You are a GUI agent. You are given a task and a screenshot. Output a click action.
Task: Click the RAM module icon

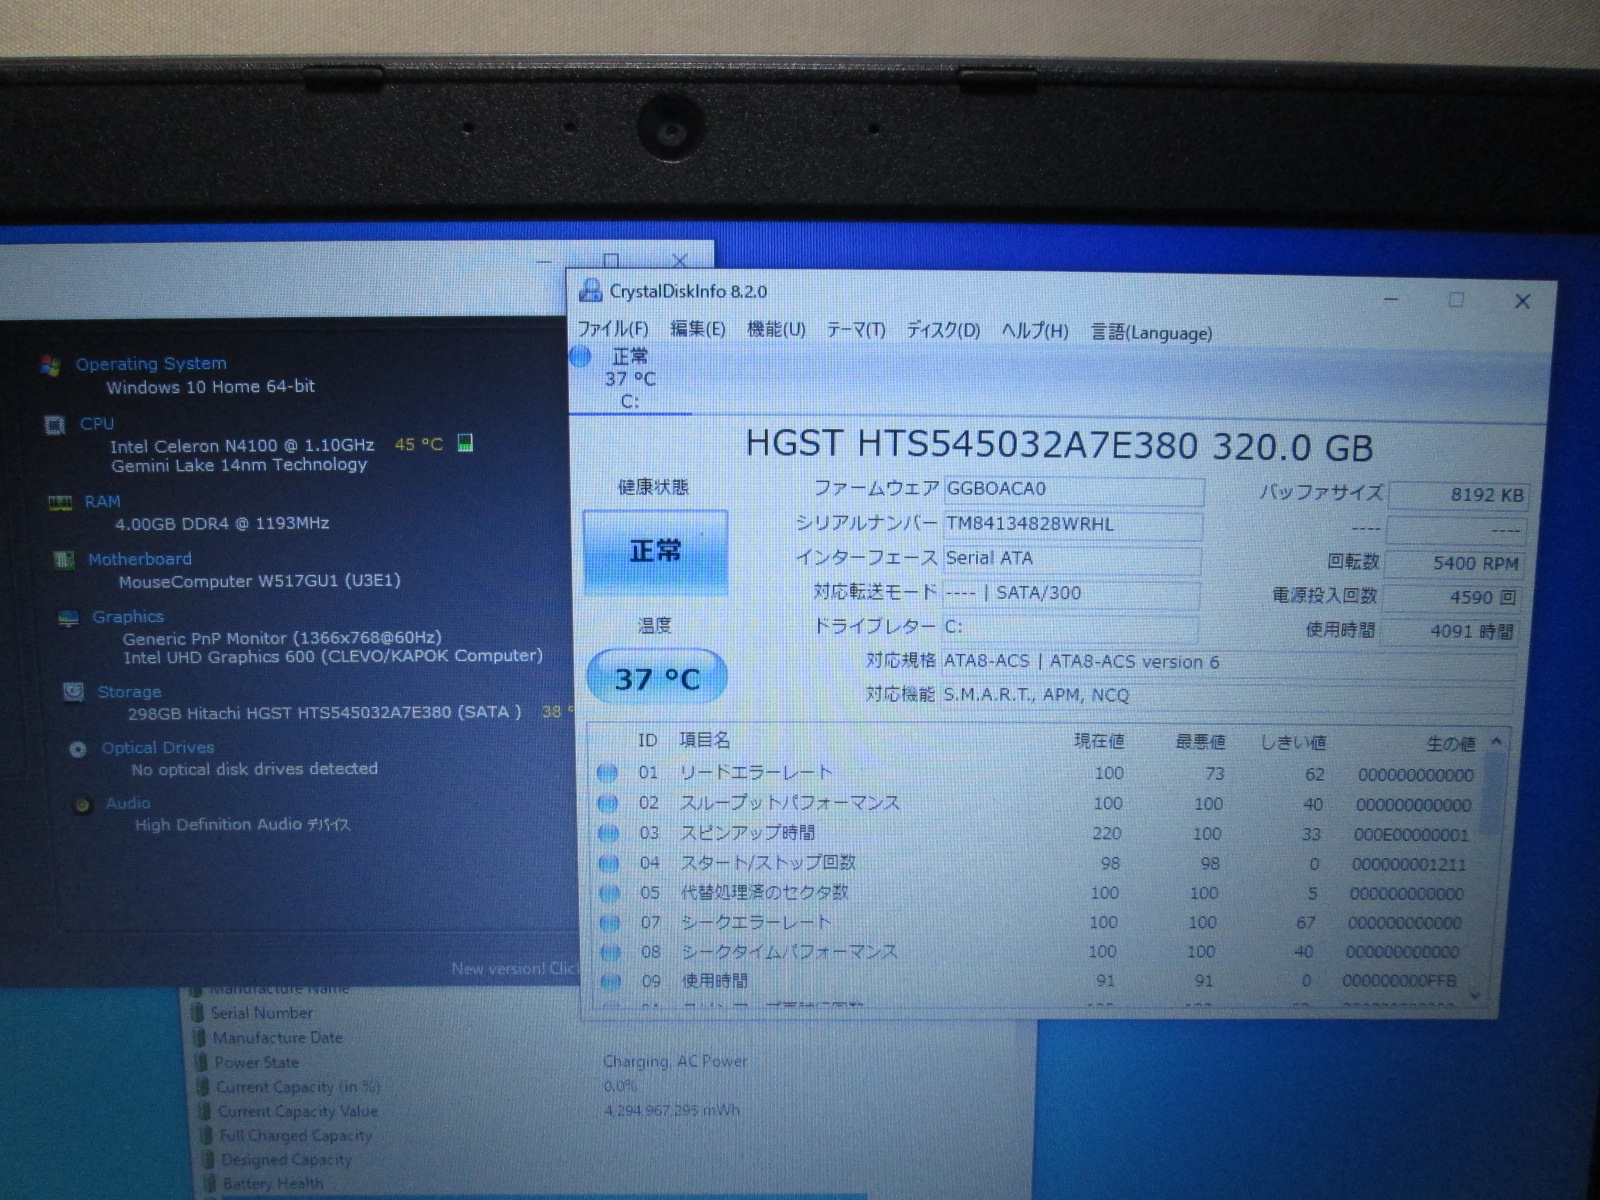[x=60, y=503]
